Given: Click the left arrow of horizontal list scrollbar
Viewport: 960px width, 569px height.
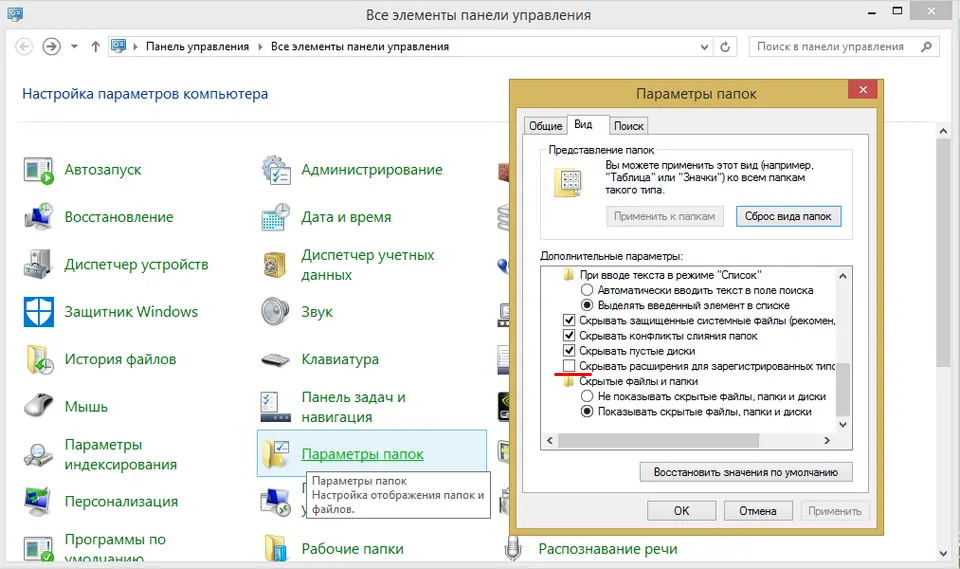Looking at the screenshot, I should 549,440.
